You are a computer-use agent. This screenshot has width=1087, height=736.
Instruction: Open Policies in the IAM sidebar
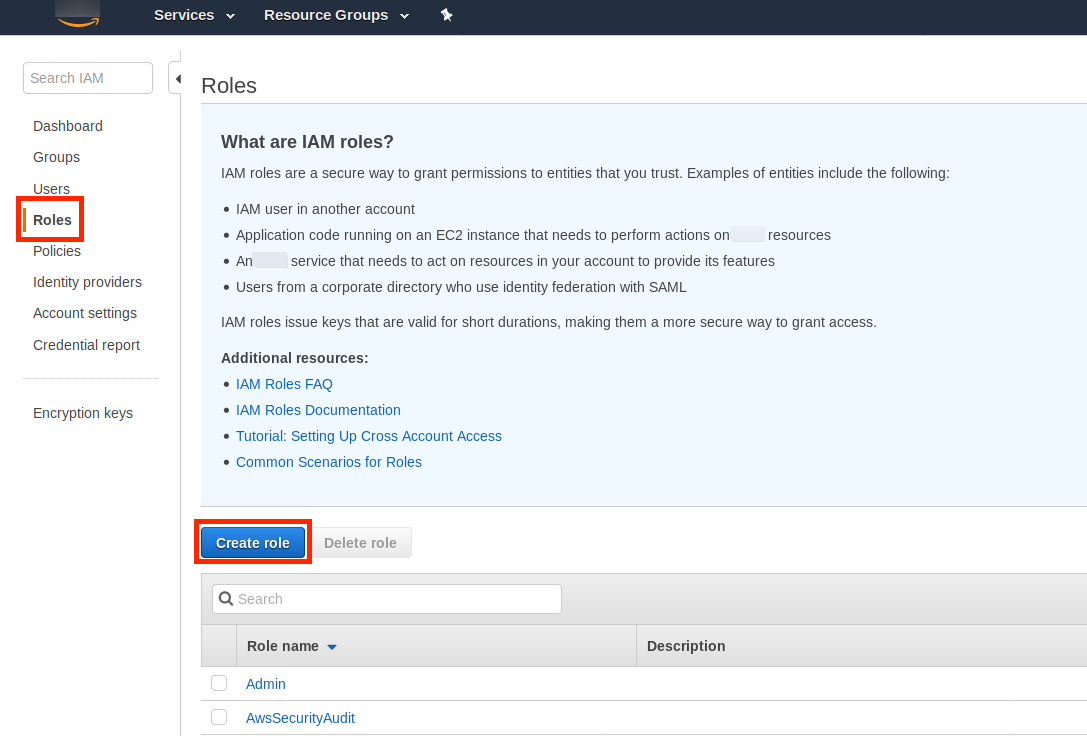click(57, 251)
